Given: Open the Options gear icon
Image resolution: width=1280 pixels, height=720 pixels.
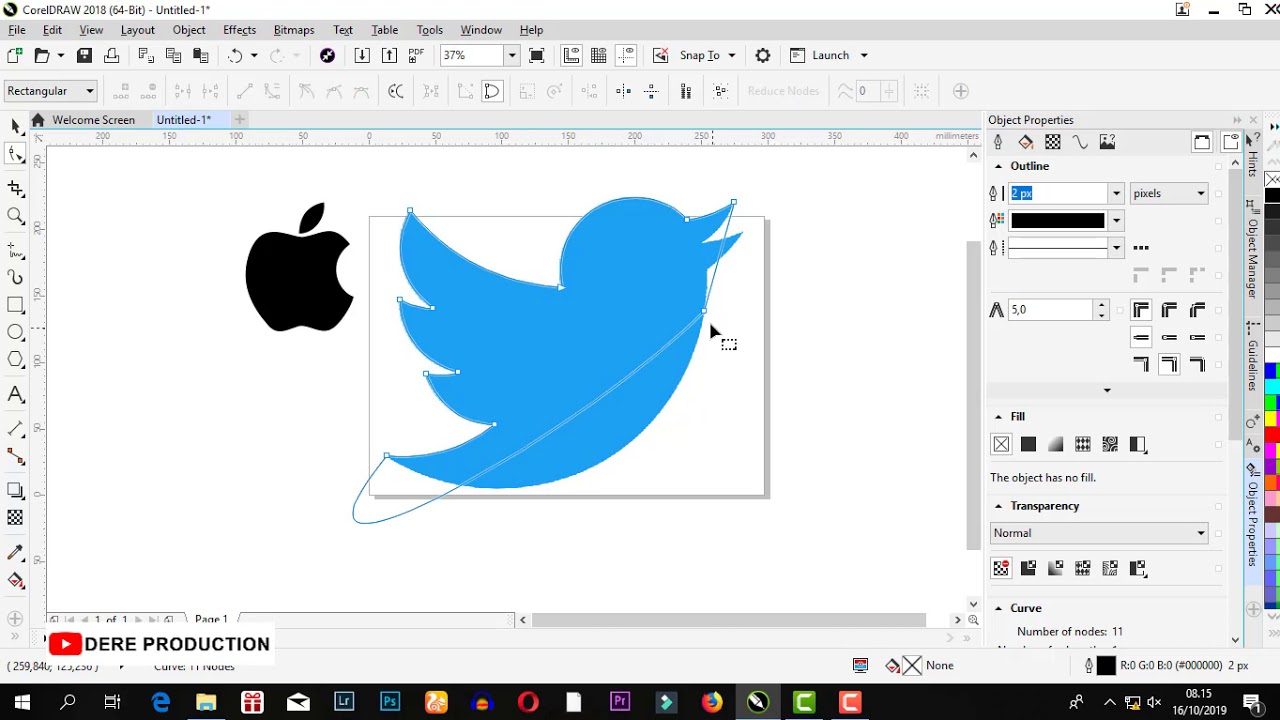Looking at the screenshot, I should click(763, 55).
